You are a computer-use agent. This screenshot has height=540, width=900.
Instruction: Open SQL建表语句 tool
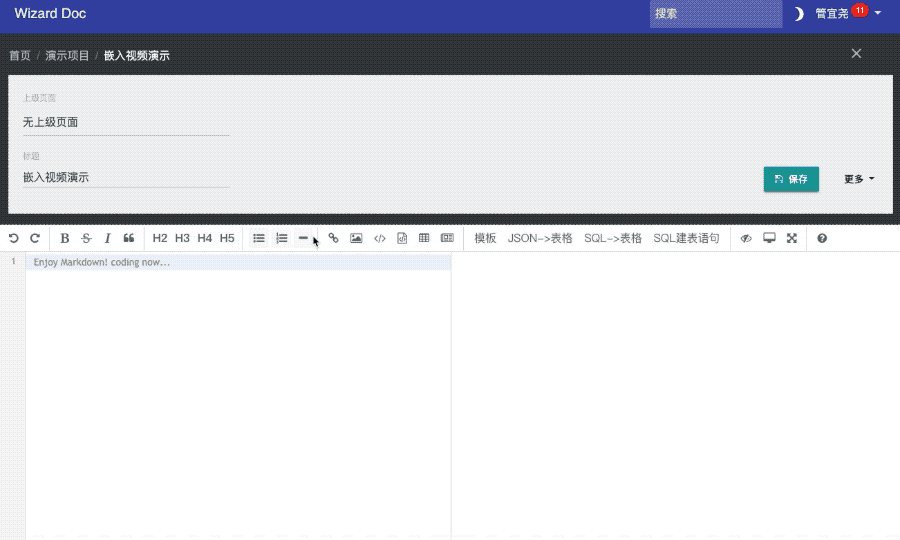(x=686, y=238)
